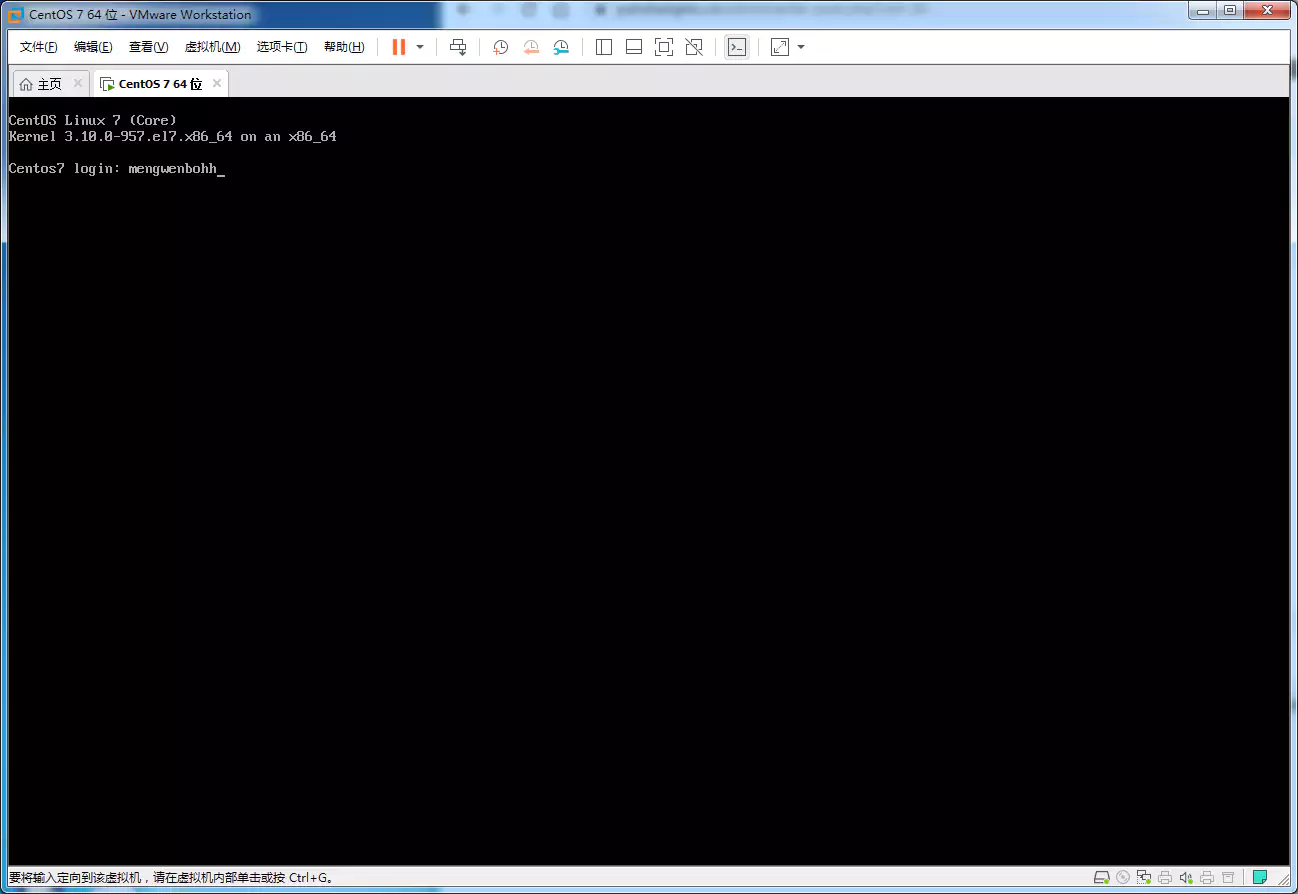The height and width of the screenshot is (894, 1298).
Task: Open dropdown arrow next to suspend button
Action: pos(419,46)
